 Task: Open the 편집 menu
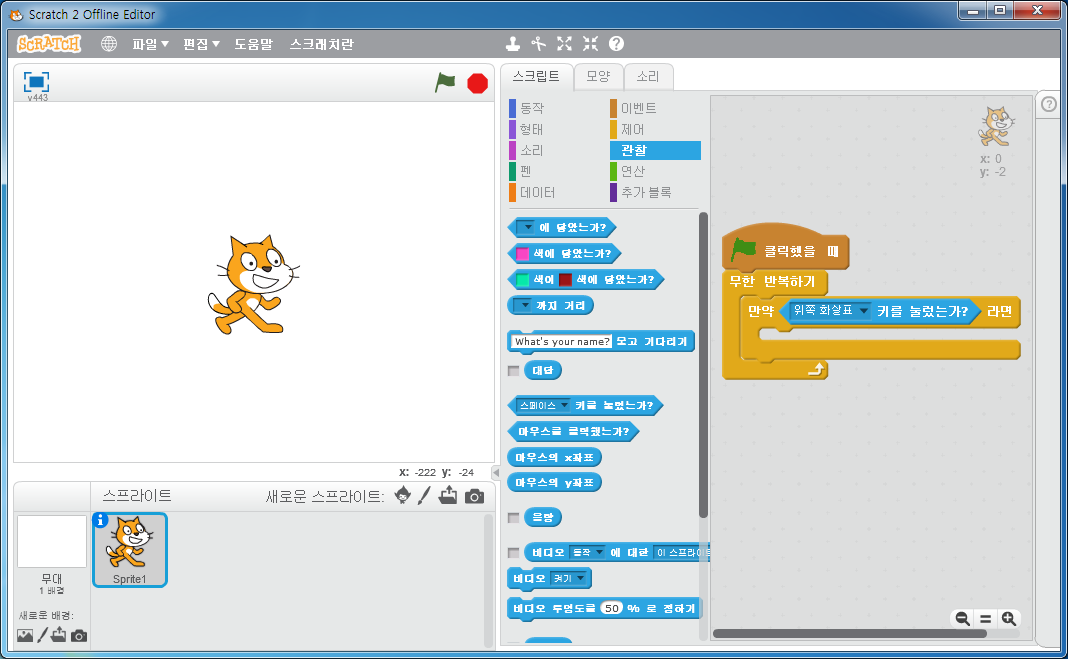[201, 44]
